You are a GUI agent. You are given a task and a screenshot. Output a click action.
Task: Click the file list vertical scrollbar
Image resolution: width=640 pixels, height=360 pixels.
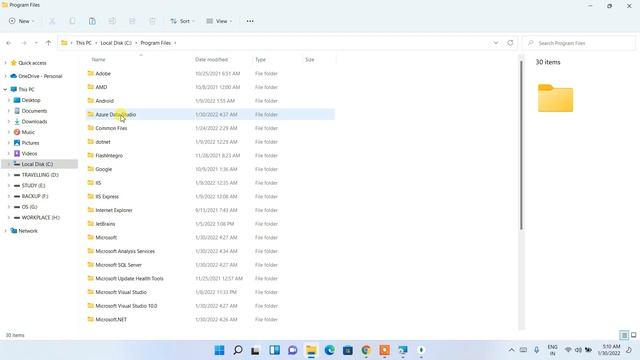click(x=521, y=145)
